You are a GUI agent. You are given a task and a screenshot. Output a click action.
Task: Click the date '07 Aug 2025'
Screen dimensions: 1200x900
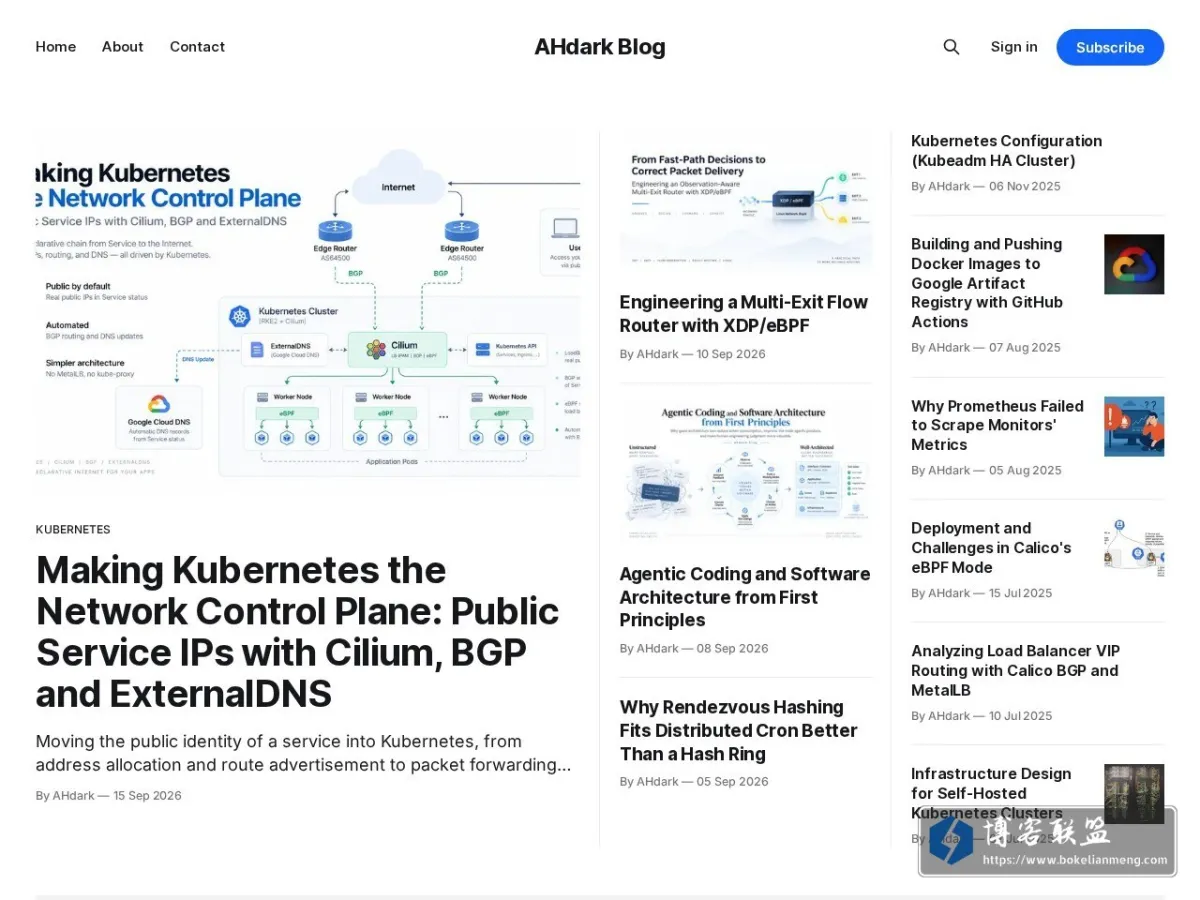coord(1025,348)
